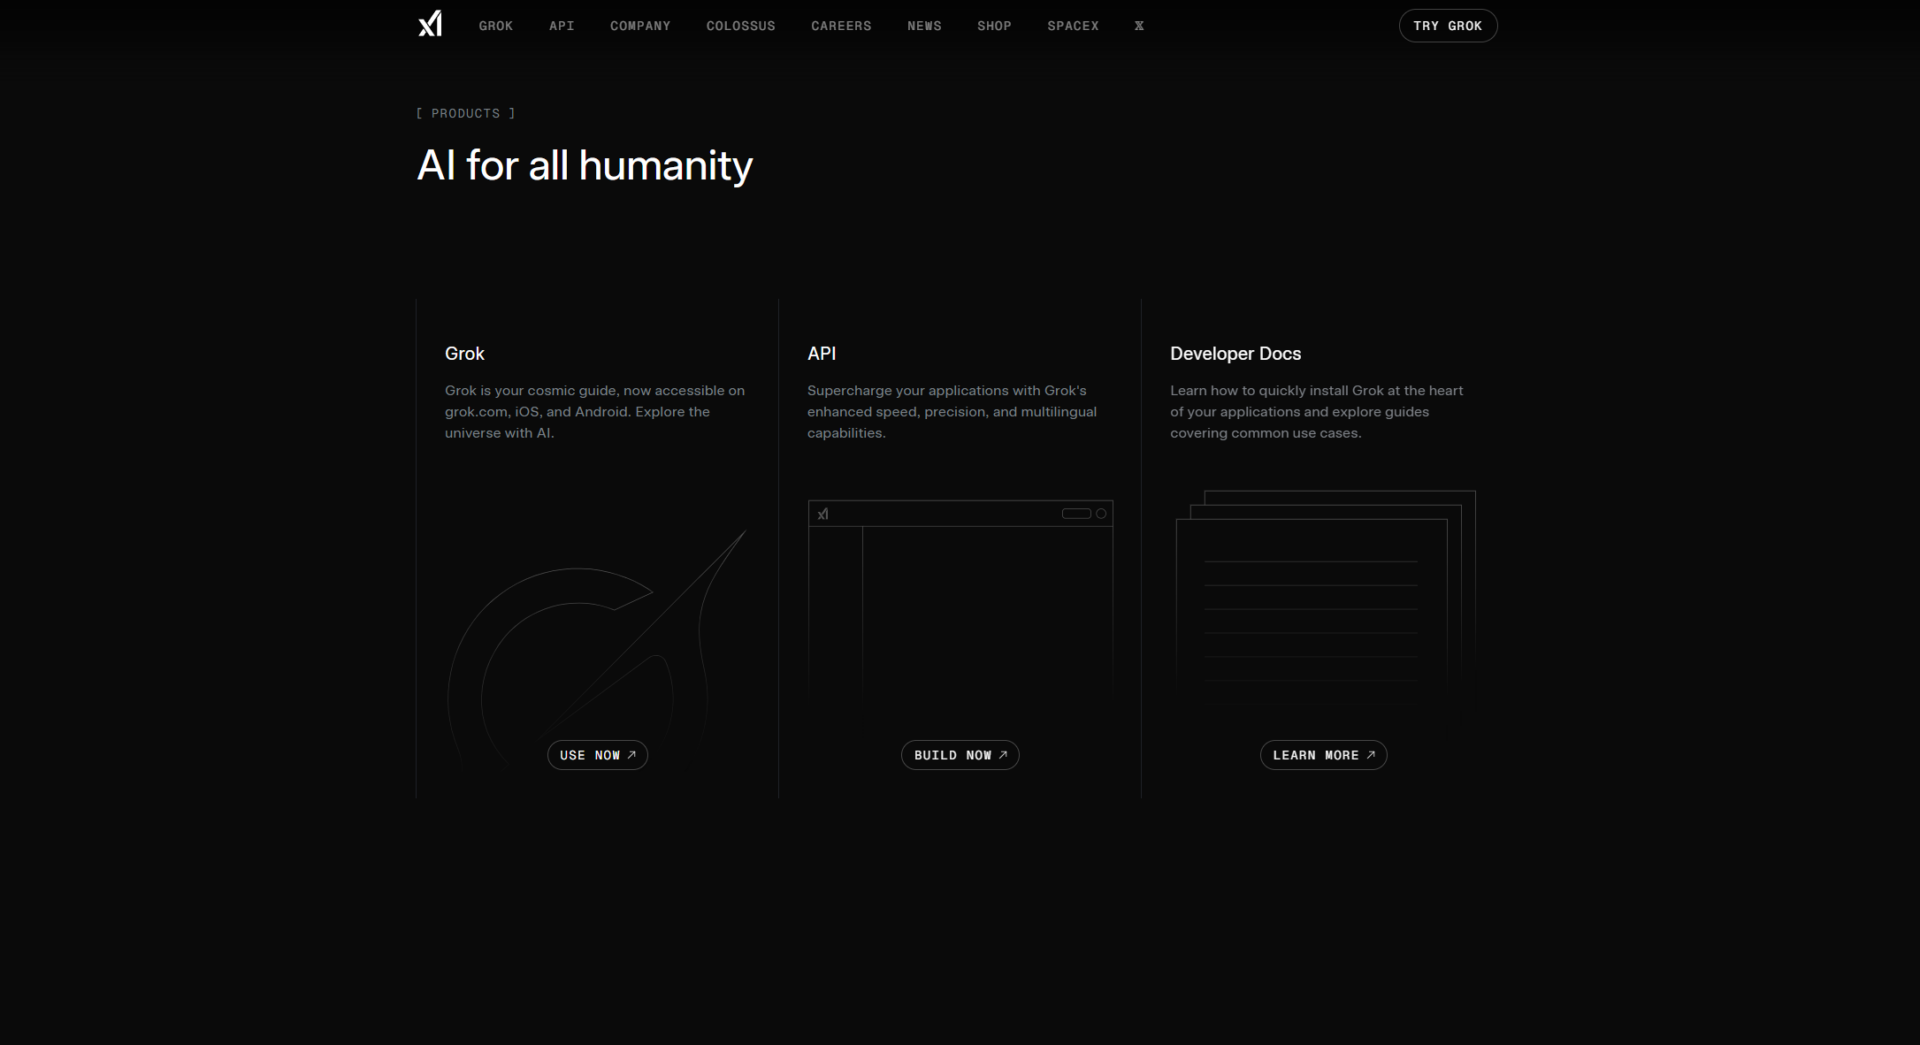Click Use Now on the Grok card
The width and height of the screenshot is (1920, 1045).
[x=598, y=755]
